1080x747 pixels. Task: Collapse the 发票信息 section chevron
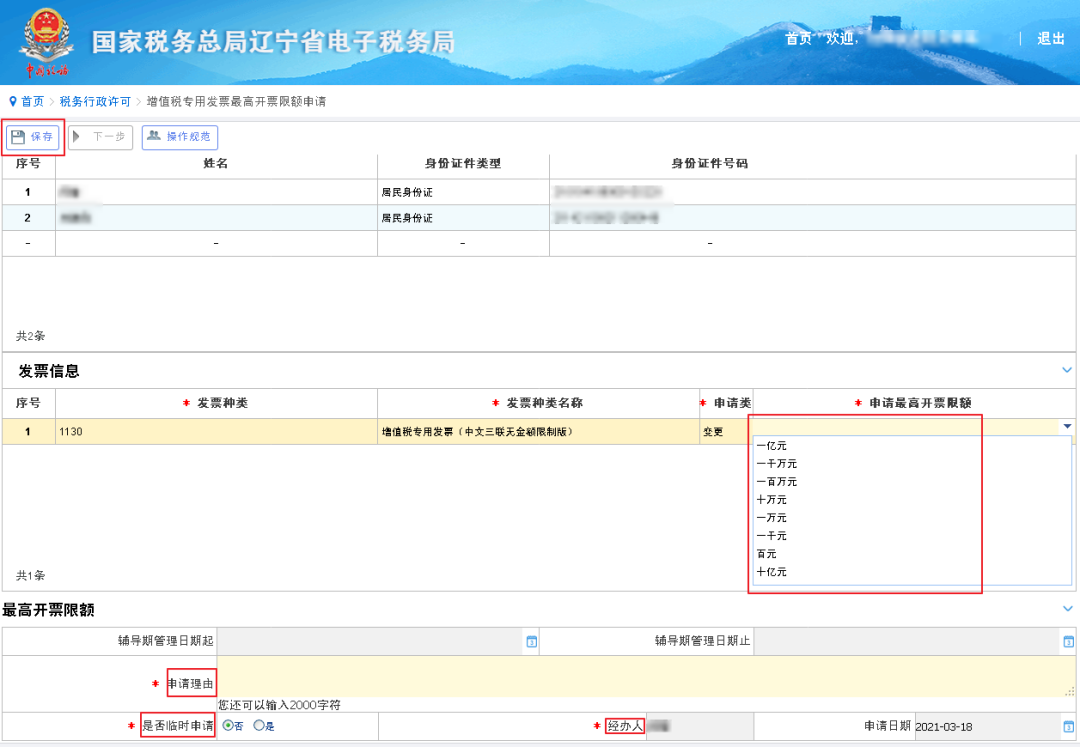1067,370
